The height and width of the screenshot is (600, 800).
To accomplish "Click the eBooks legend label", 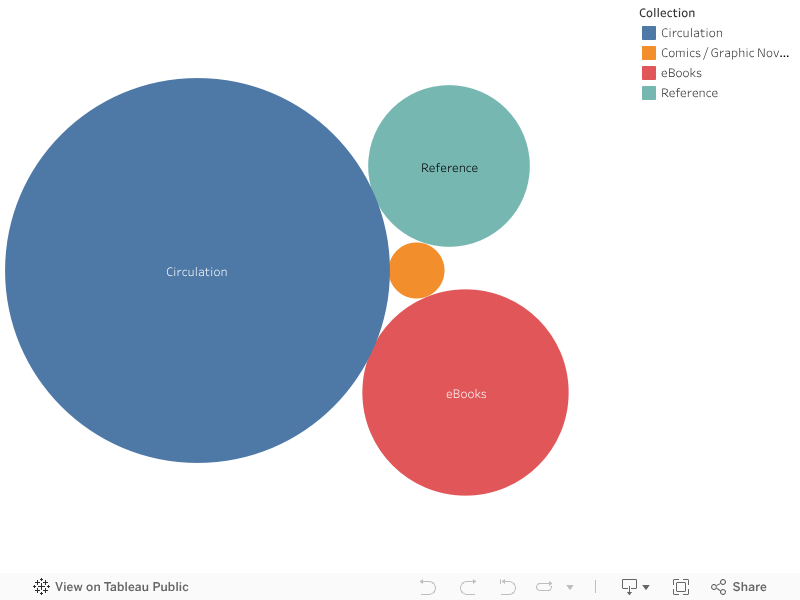I will click(681, 73).
